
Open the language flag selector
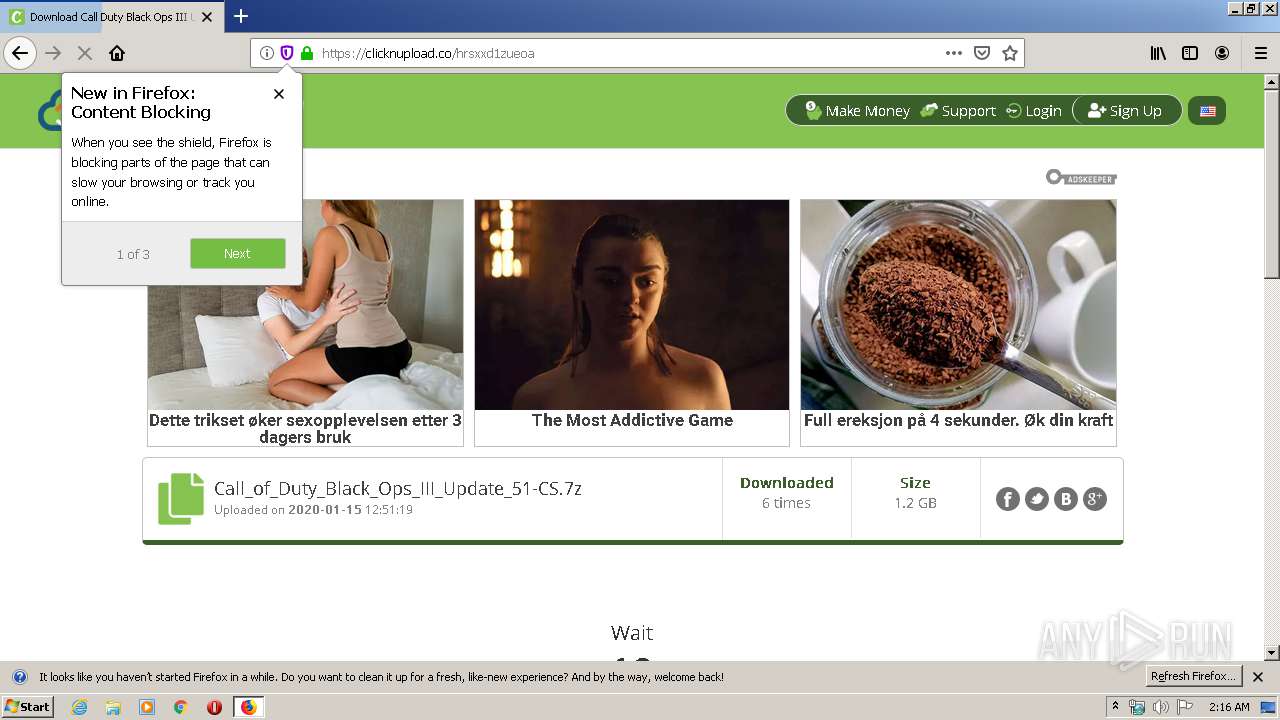coord(1207,111)
